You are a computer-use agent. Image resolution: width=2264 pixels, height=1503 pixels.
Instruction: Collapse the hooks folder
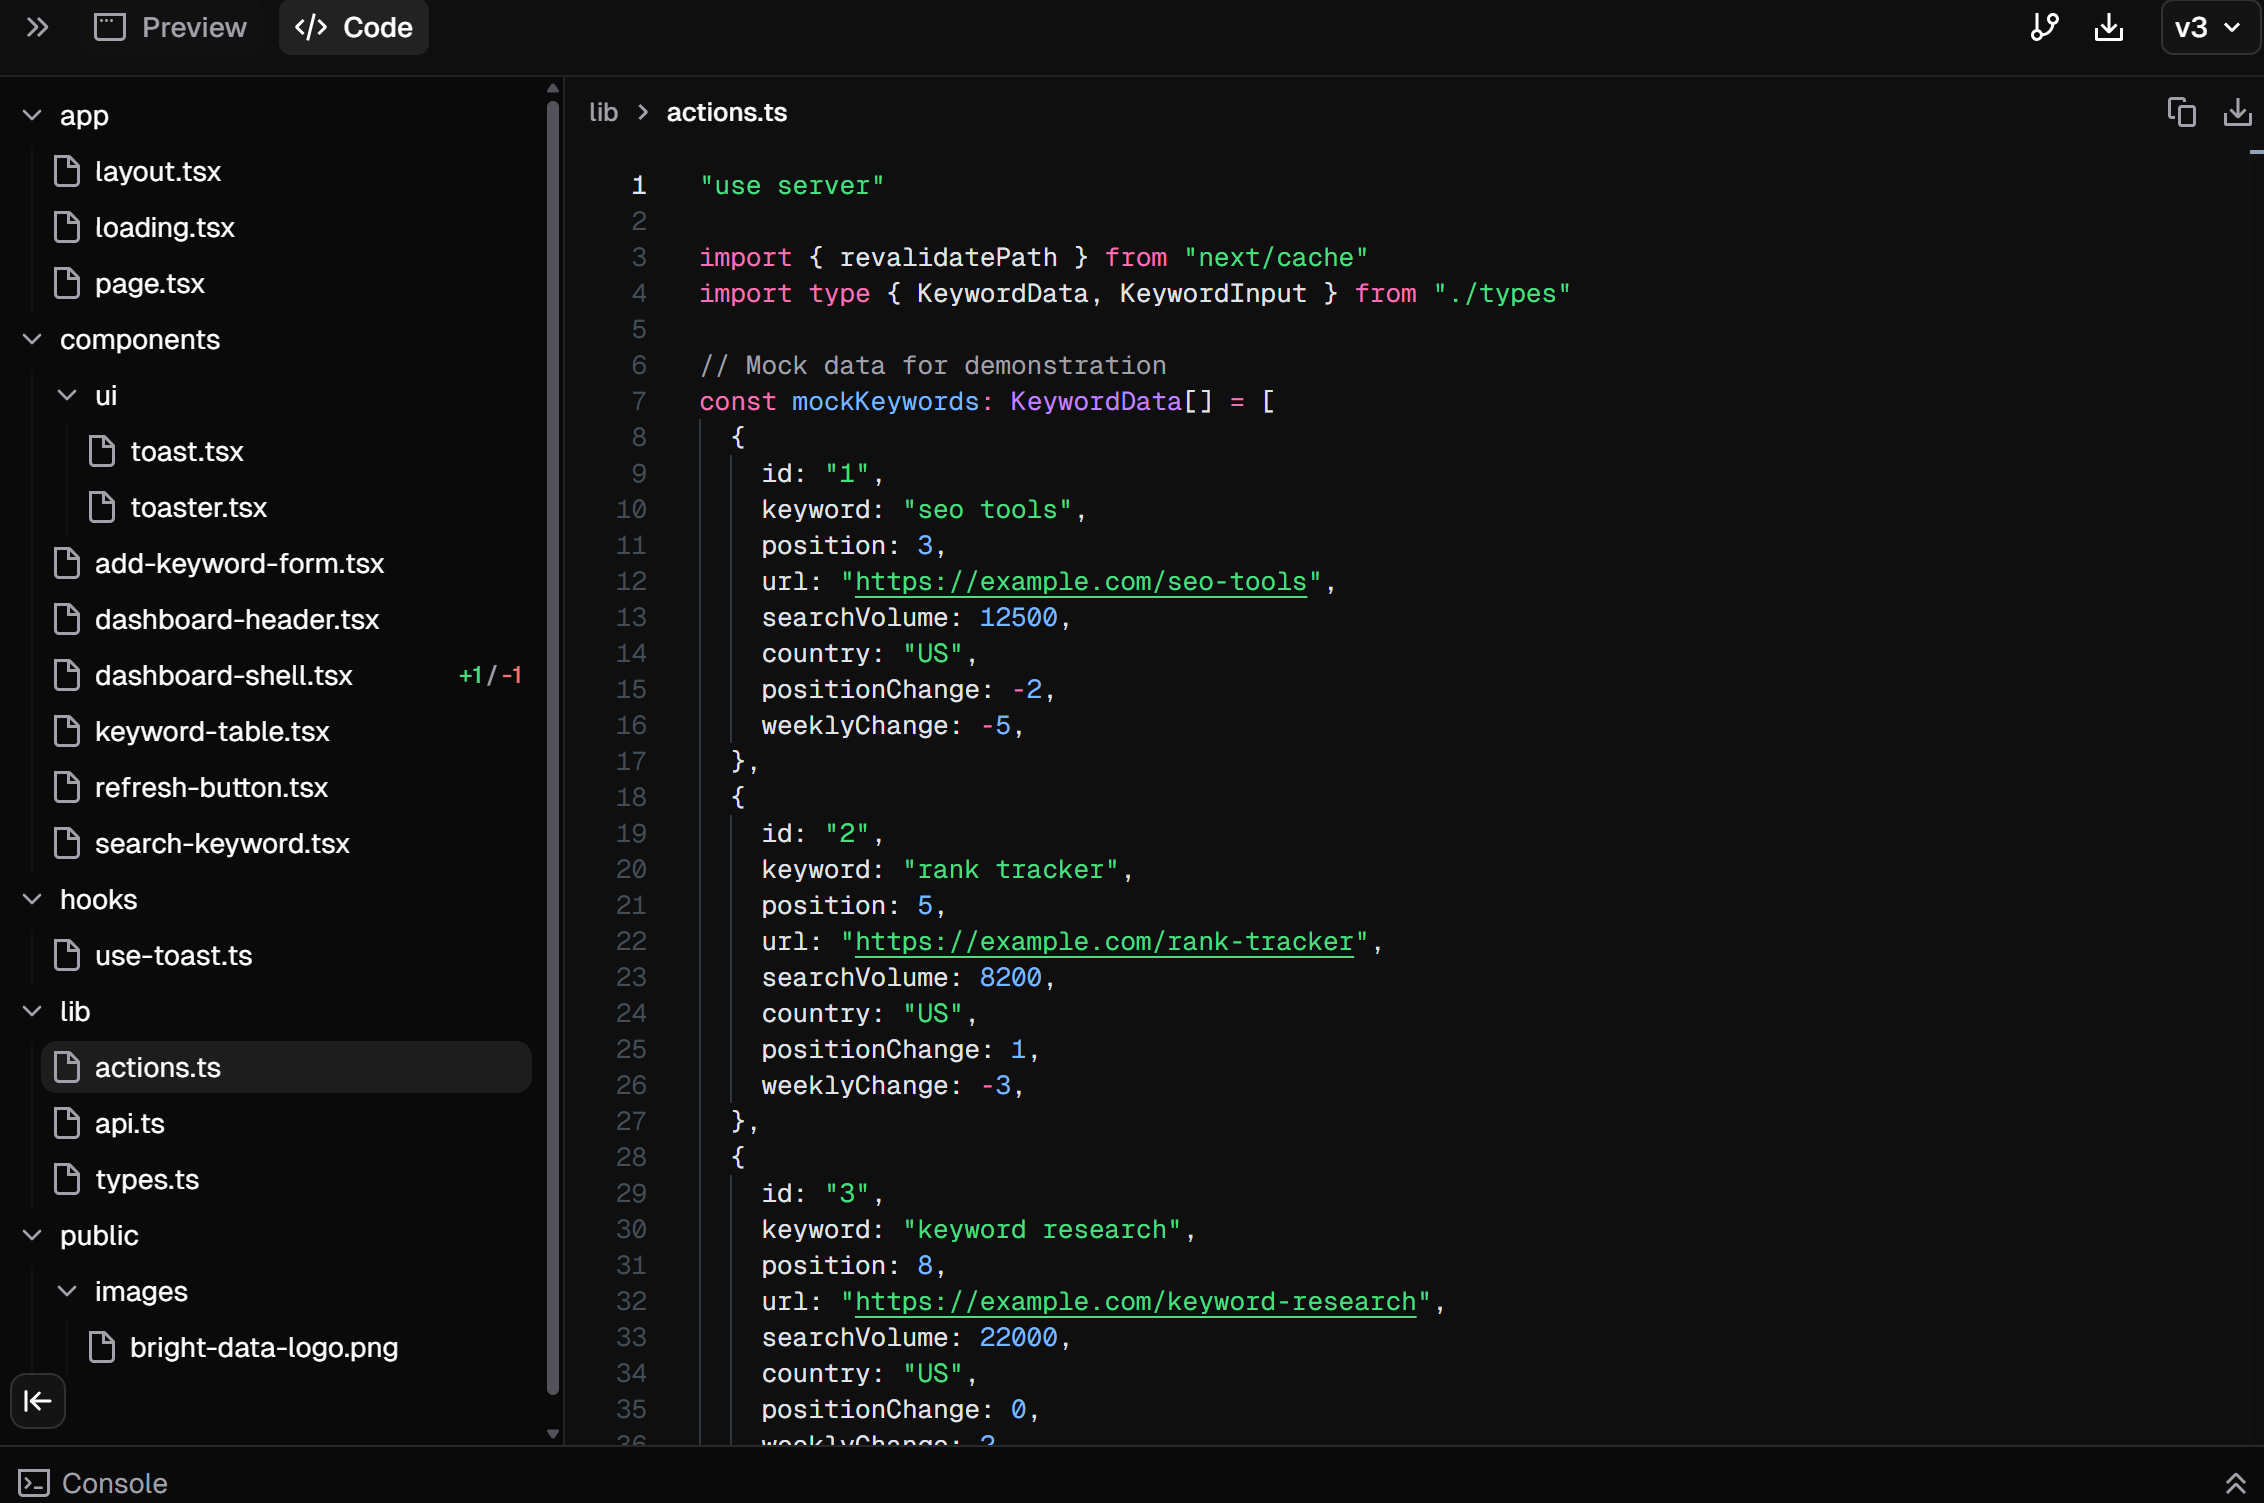32,899
